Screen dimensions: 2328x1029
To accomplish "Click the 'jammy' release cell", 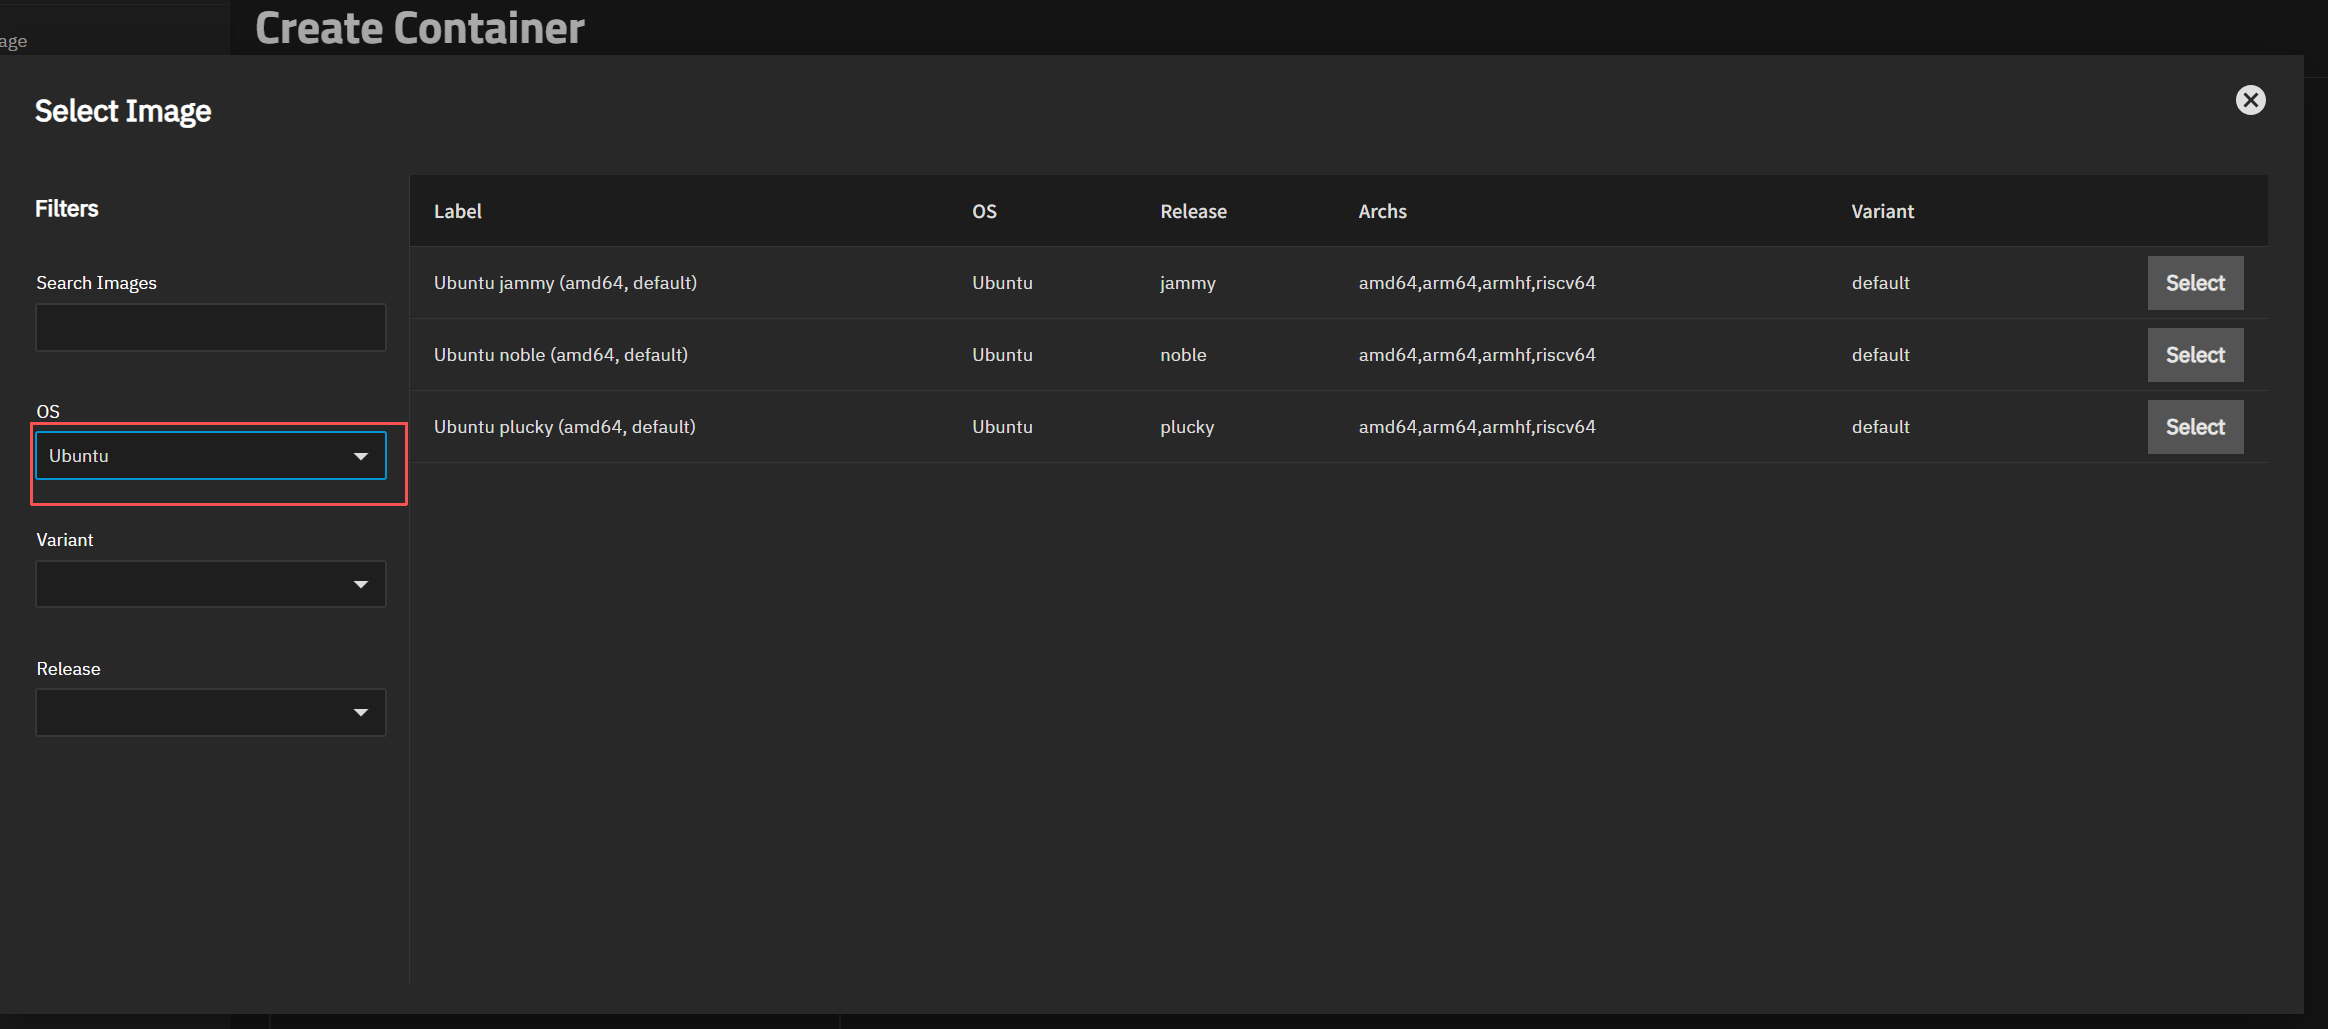I will tap(1187, 283).
